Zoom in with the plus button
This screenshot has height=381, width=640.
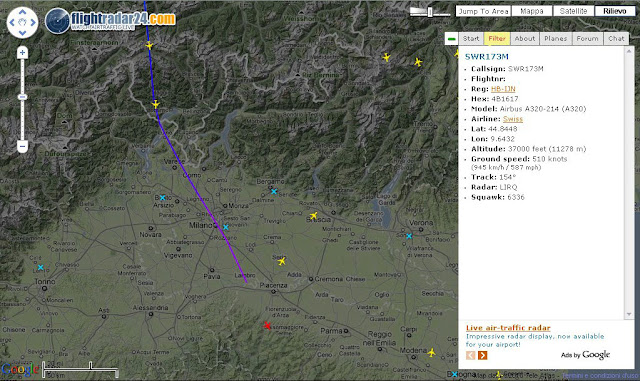coord(22,52)
